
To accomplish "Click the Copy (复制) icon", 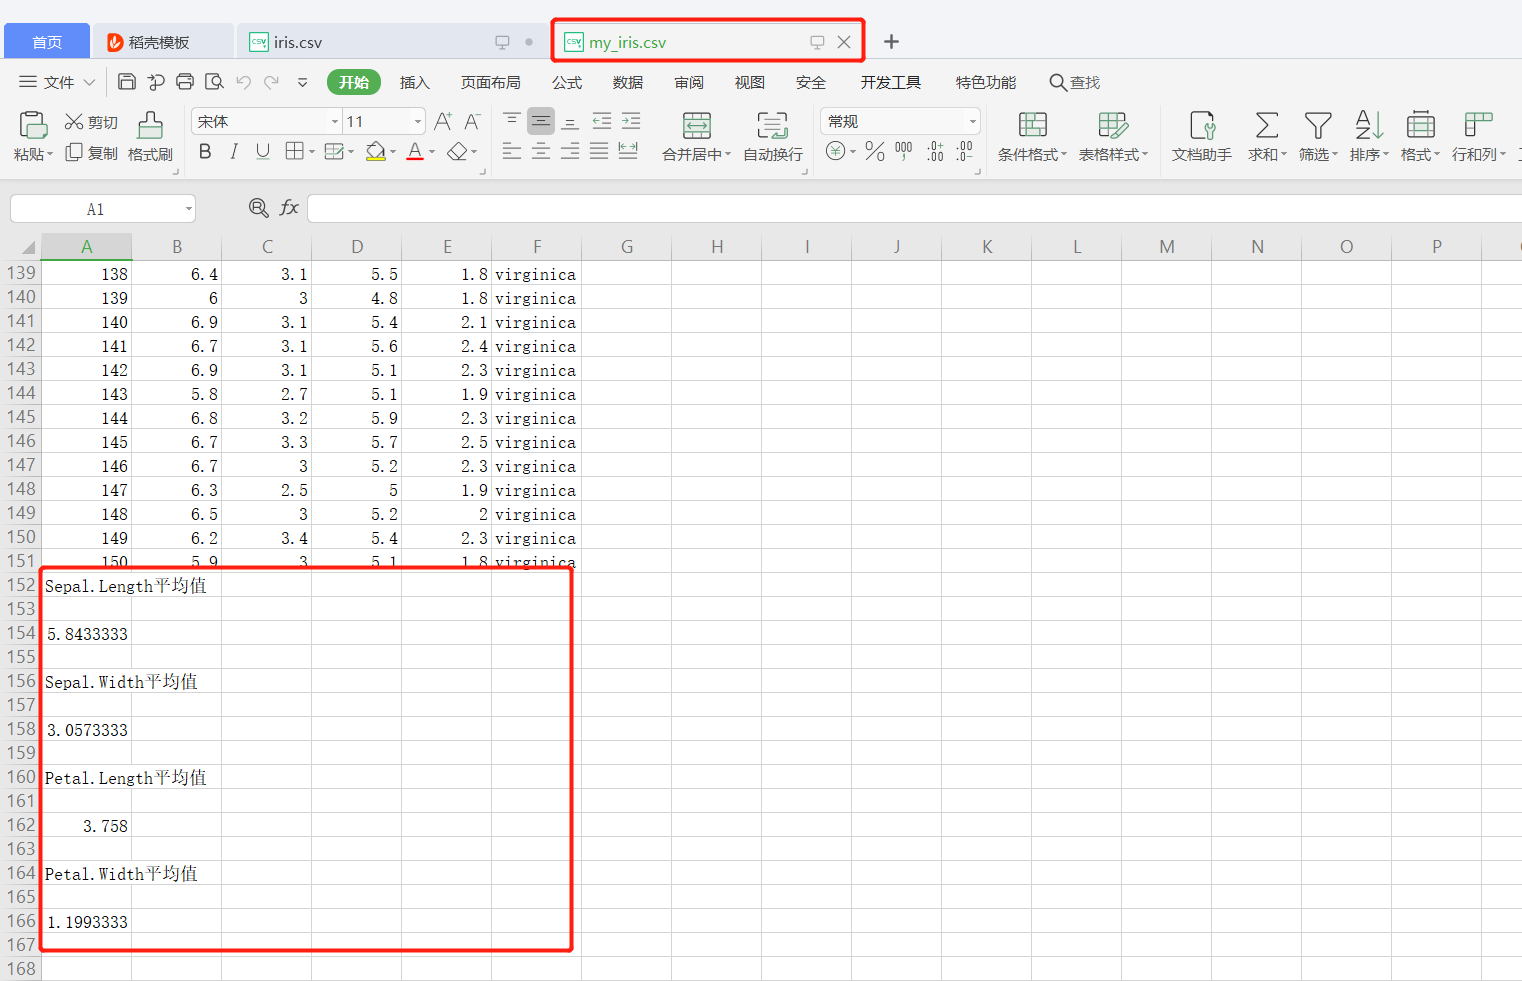I will click(x=74, y=152).
